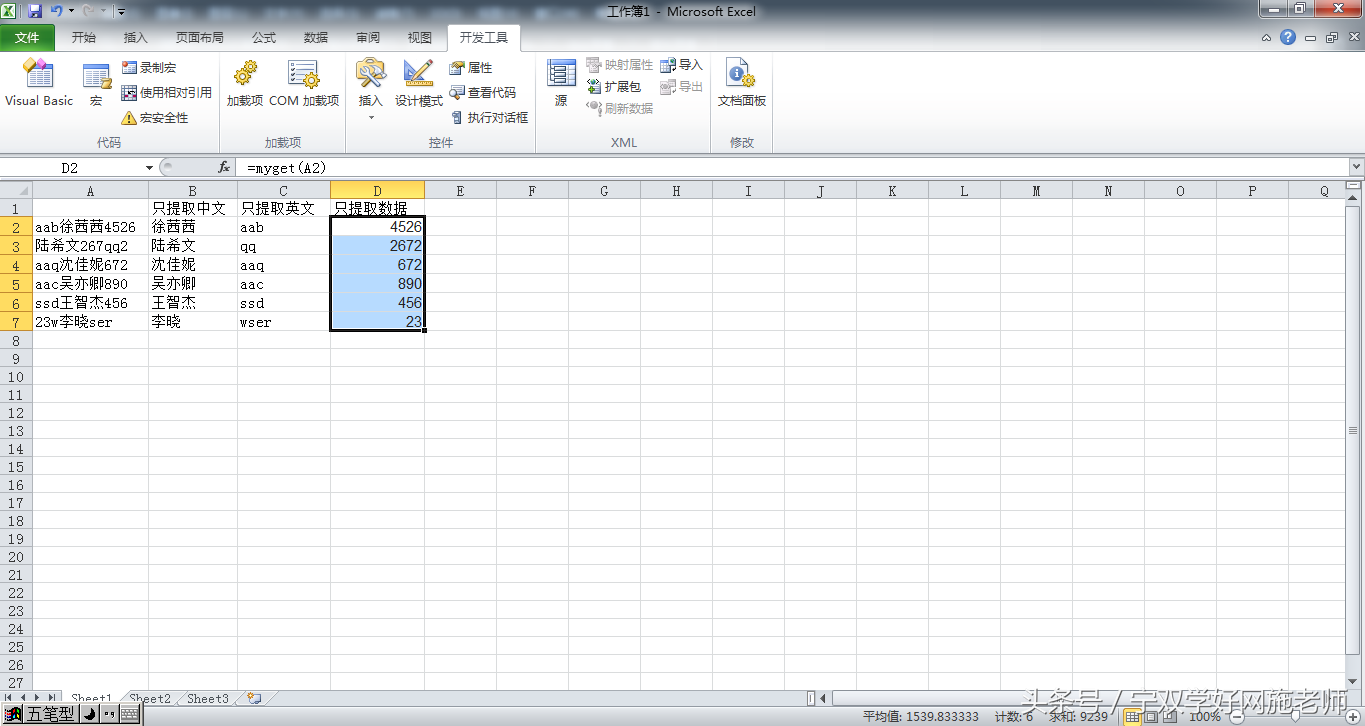The width and height of the screenshot is (1365, 726).
Task: Toggle 使用相对引用 relative references
Action: (166, 93)
